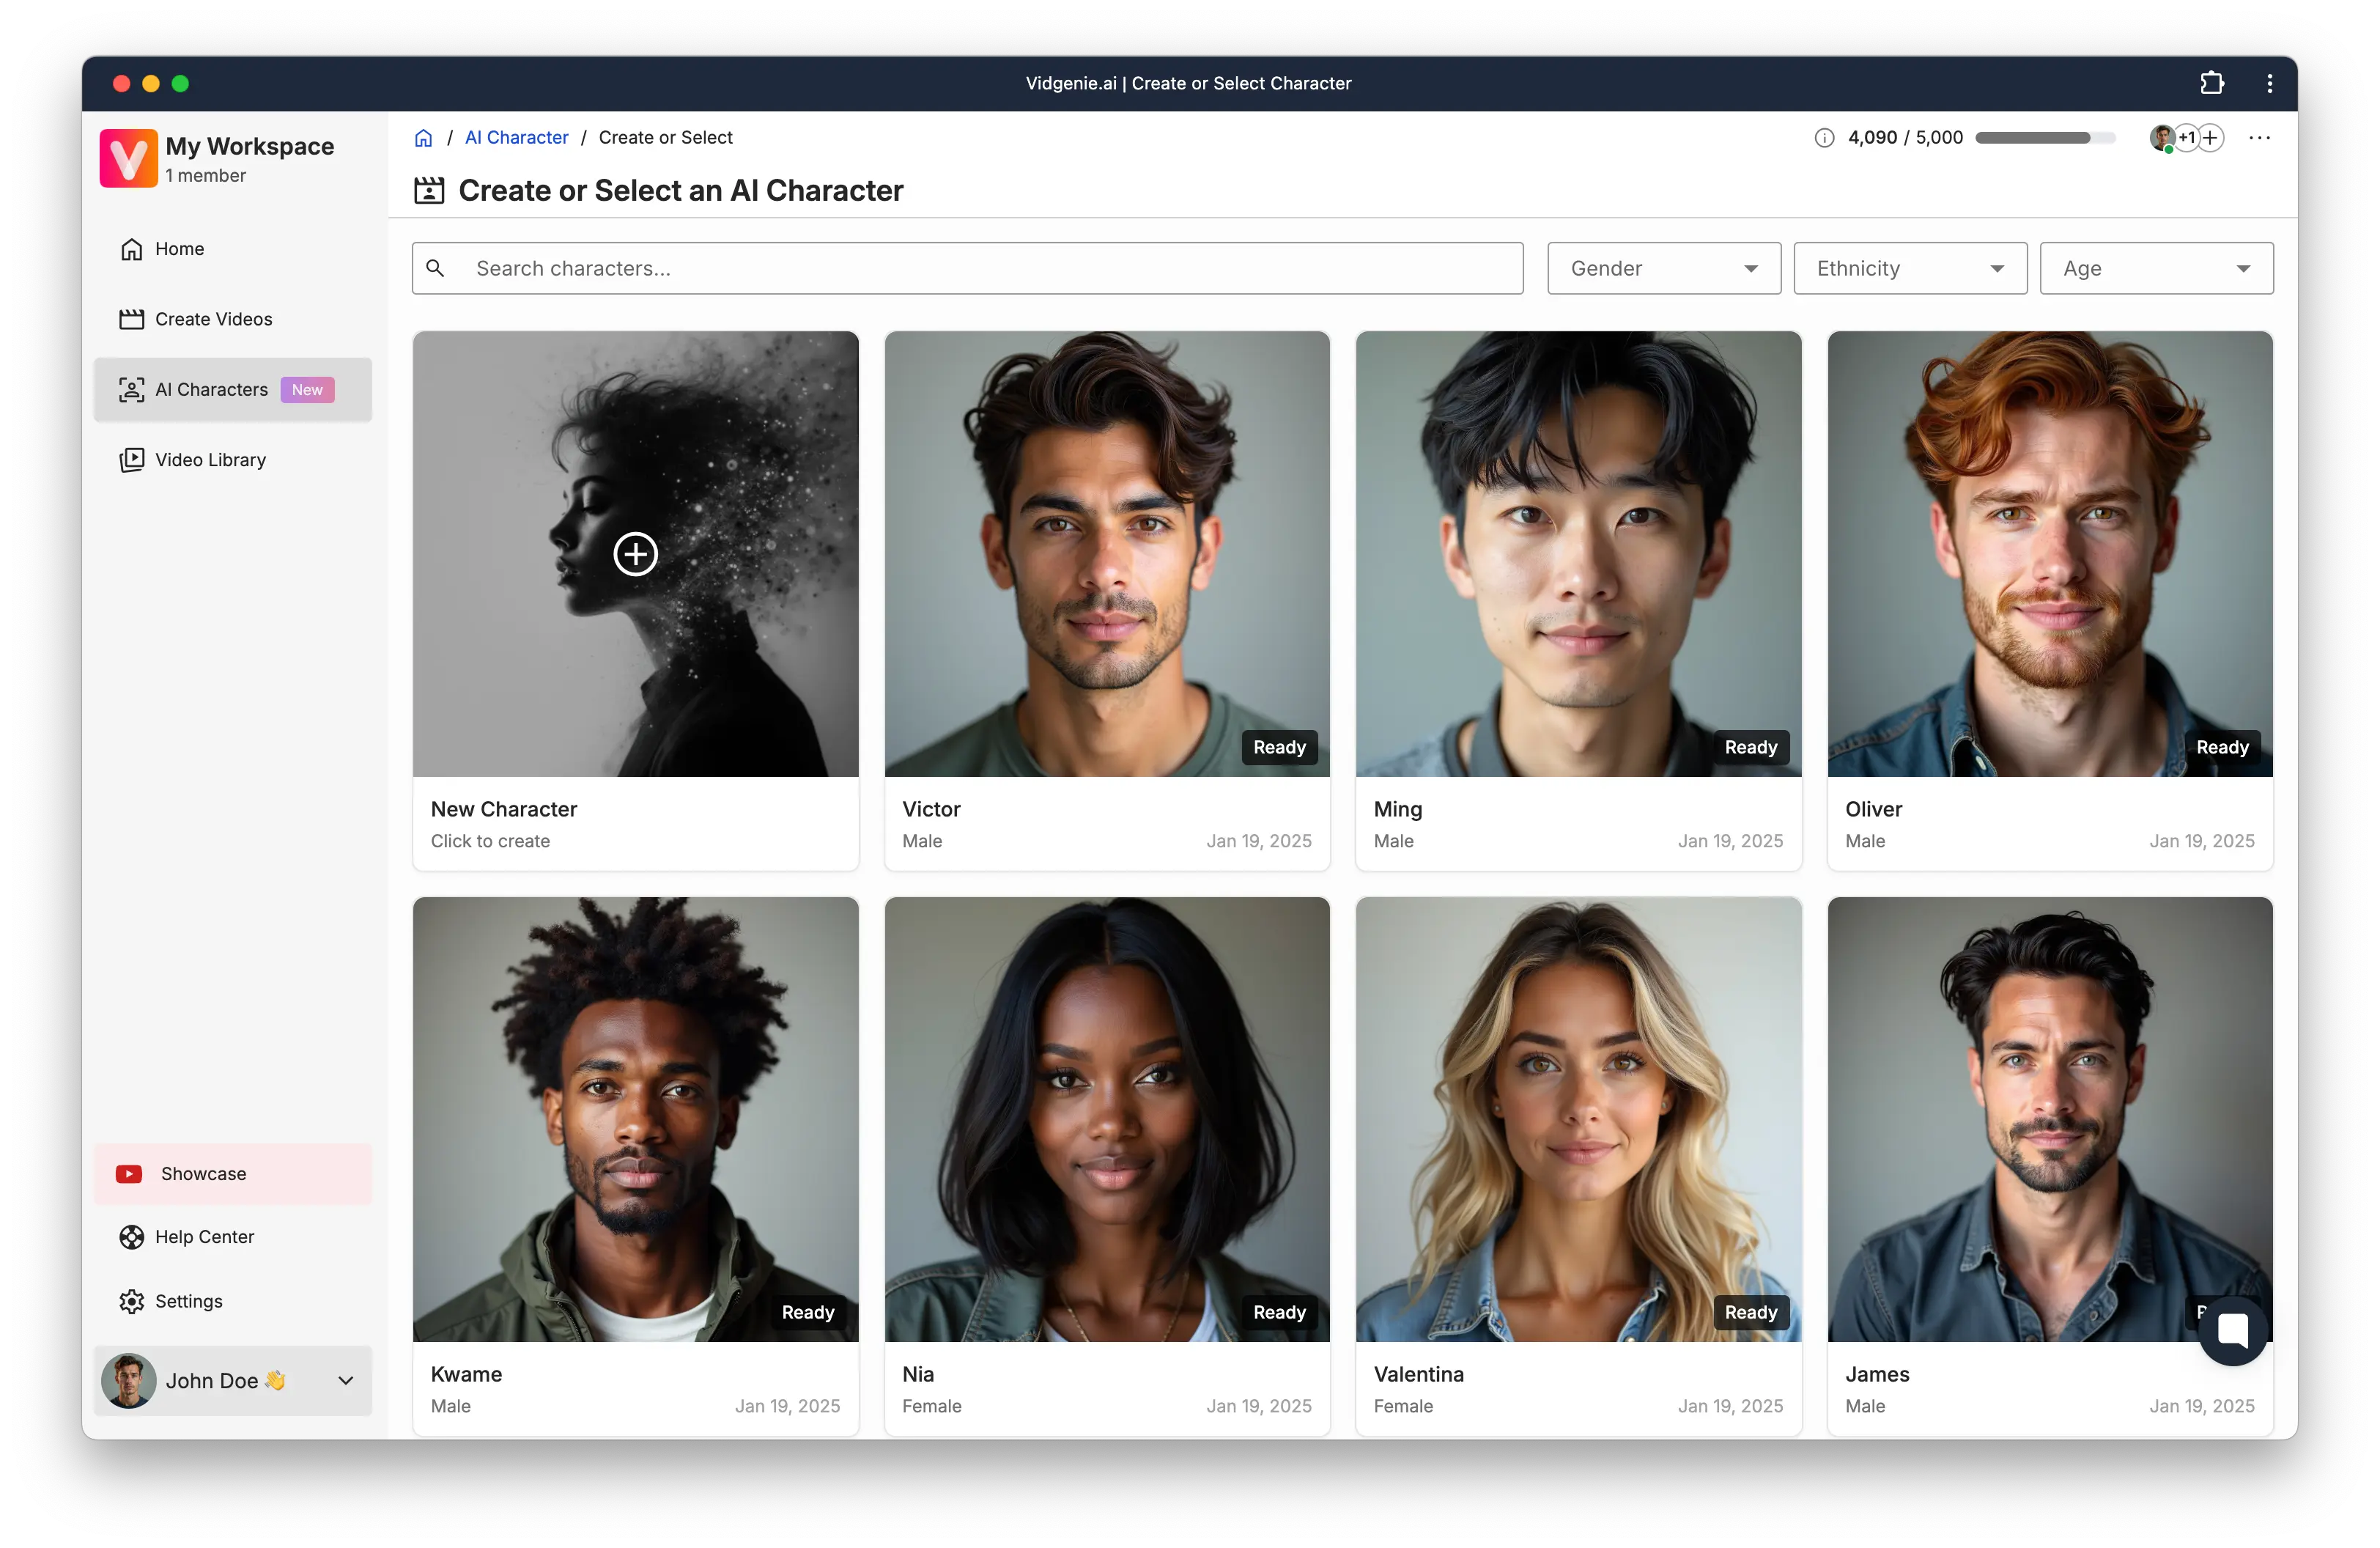Open Video Library from sidebar
The height and width of the screenshot is (1548, 2380).
click(x=210, y=460)
